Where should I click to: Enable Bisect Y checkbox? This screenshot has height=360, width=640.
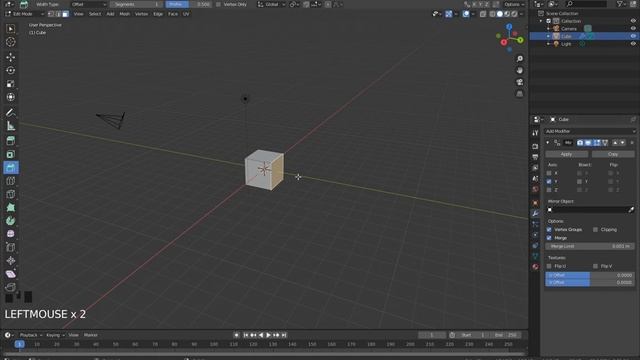click(x=580, y=182)
